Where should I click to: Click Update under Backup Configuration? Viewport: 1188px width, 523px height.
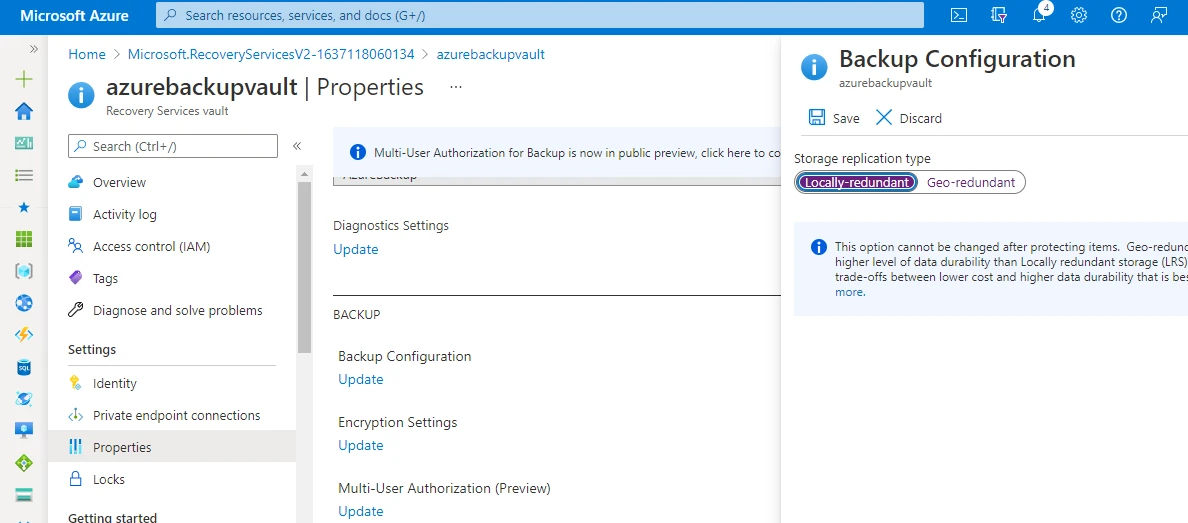(x=361, y=379)
